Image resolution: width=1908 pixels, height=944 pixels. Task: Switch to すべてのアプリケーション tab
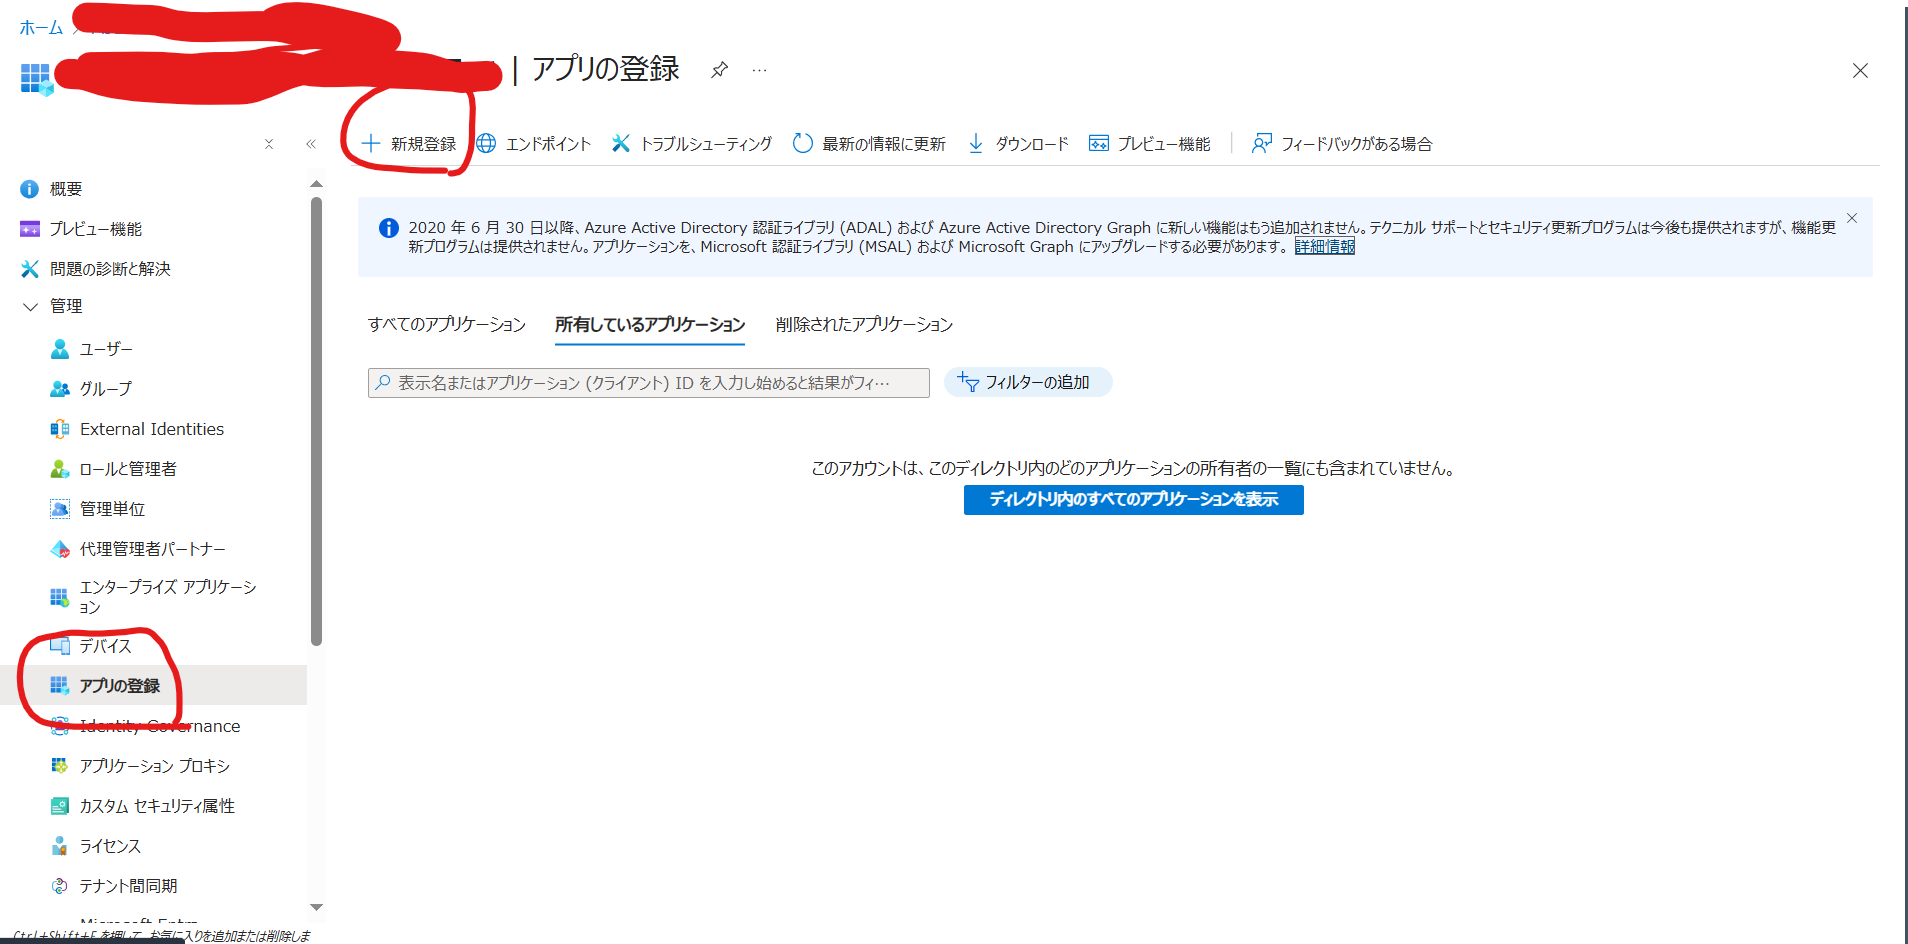pos(447,324)
